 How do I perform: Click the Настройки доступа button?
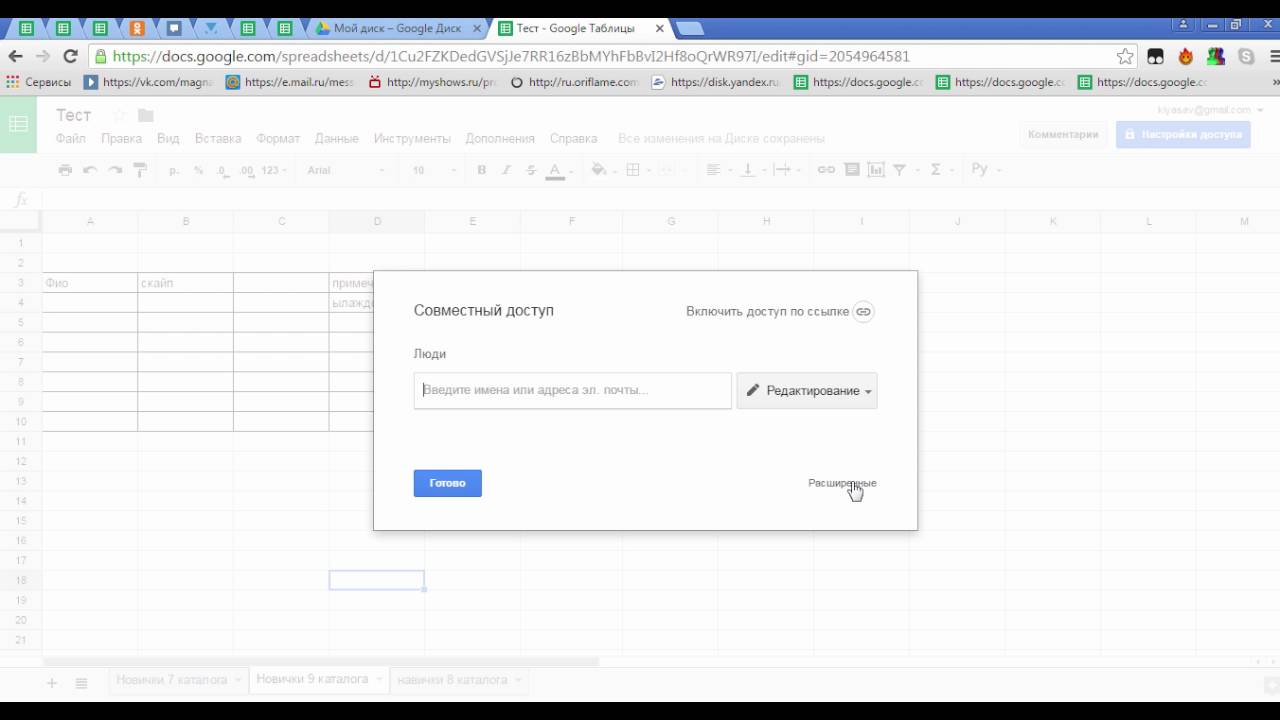(x=1183, y=134)
